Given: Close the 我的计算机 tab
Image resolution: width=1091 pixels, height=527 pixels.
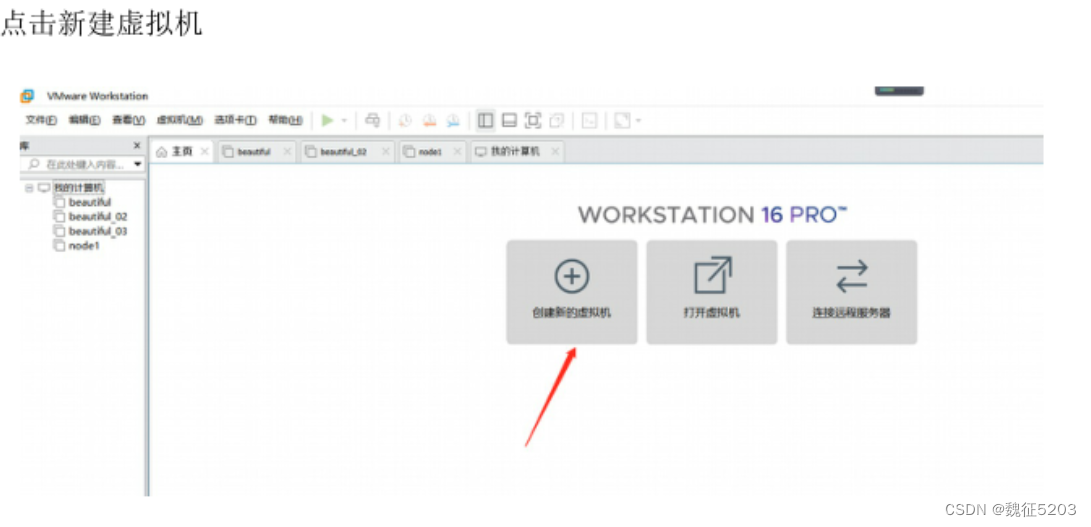Looking at the screenshot, I should [x=555, y=151].
